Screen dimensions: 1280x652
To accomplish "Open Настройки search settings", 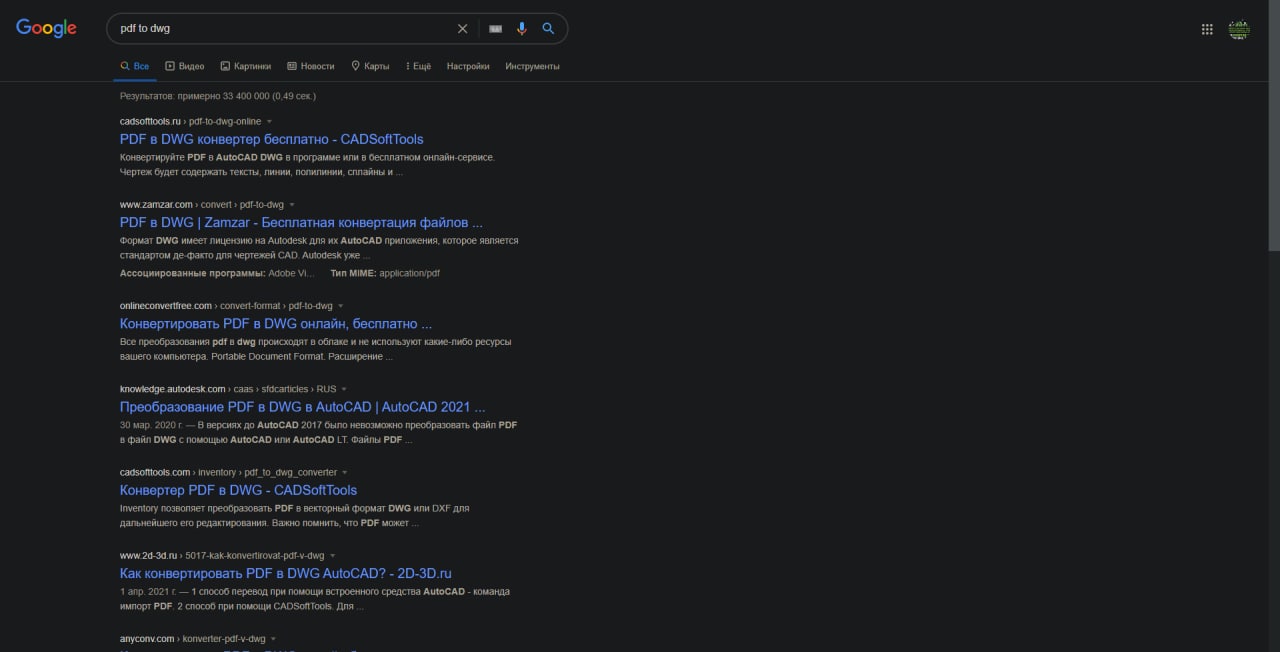I will coord(468,66).
